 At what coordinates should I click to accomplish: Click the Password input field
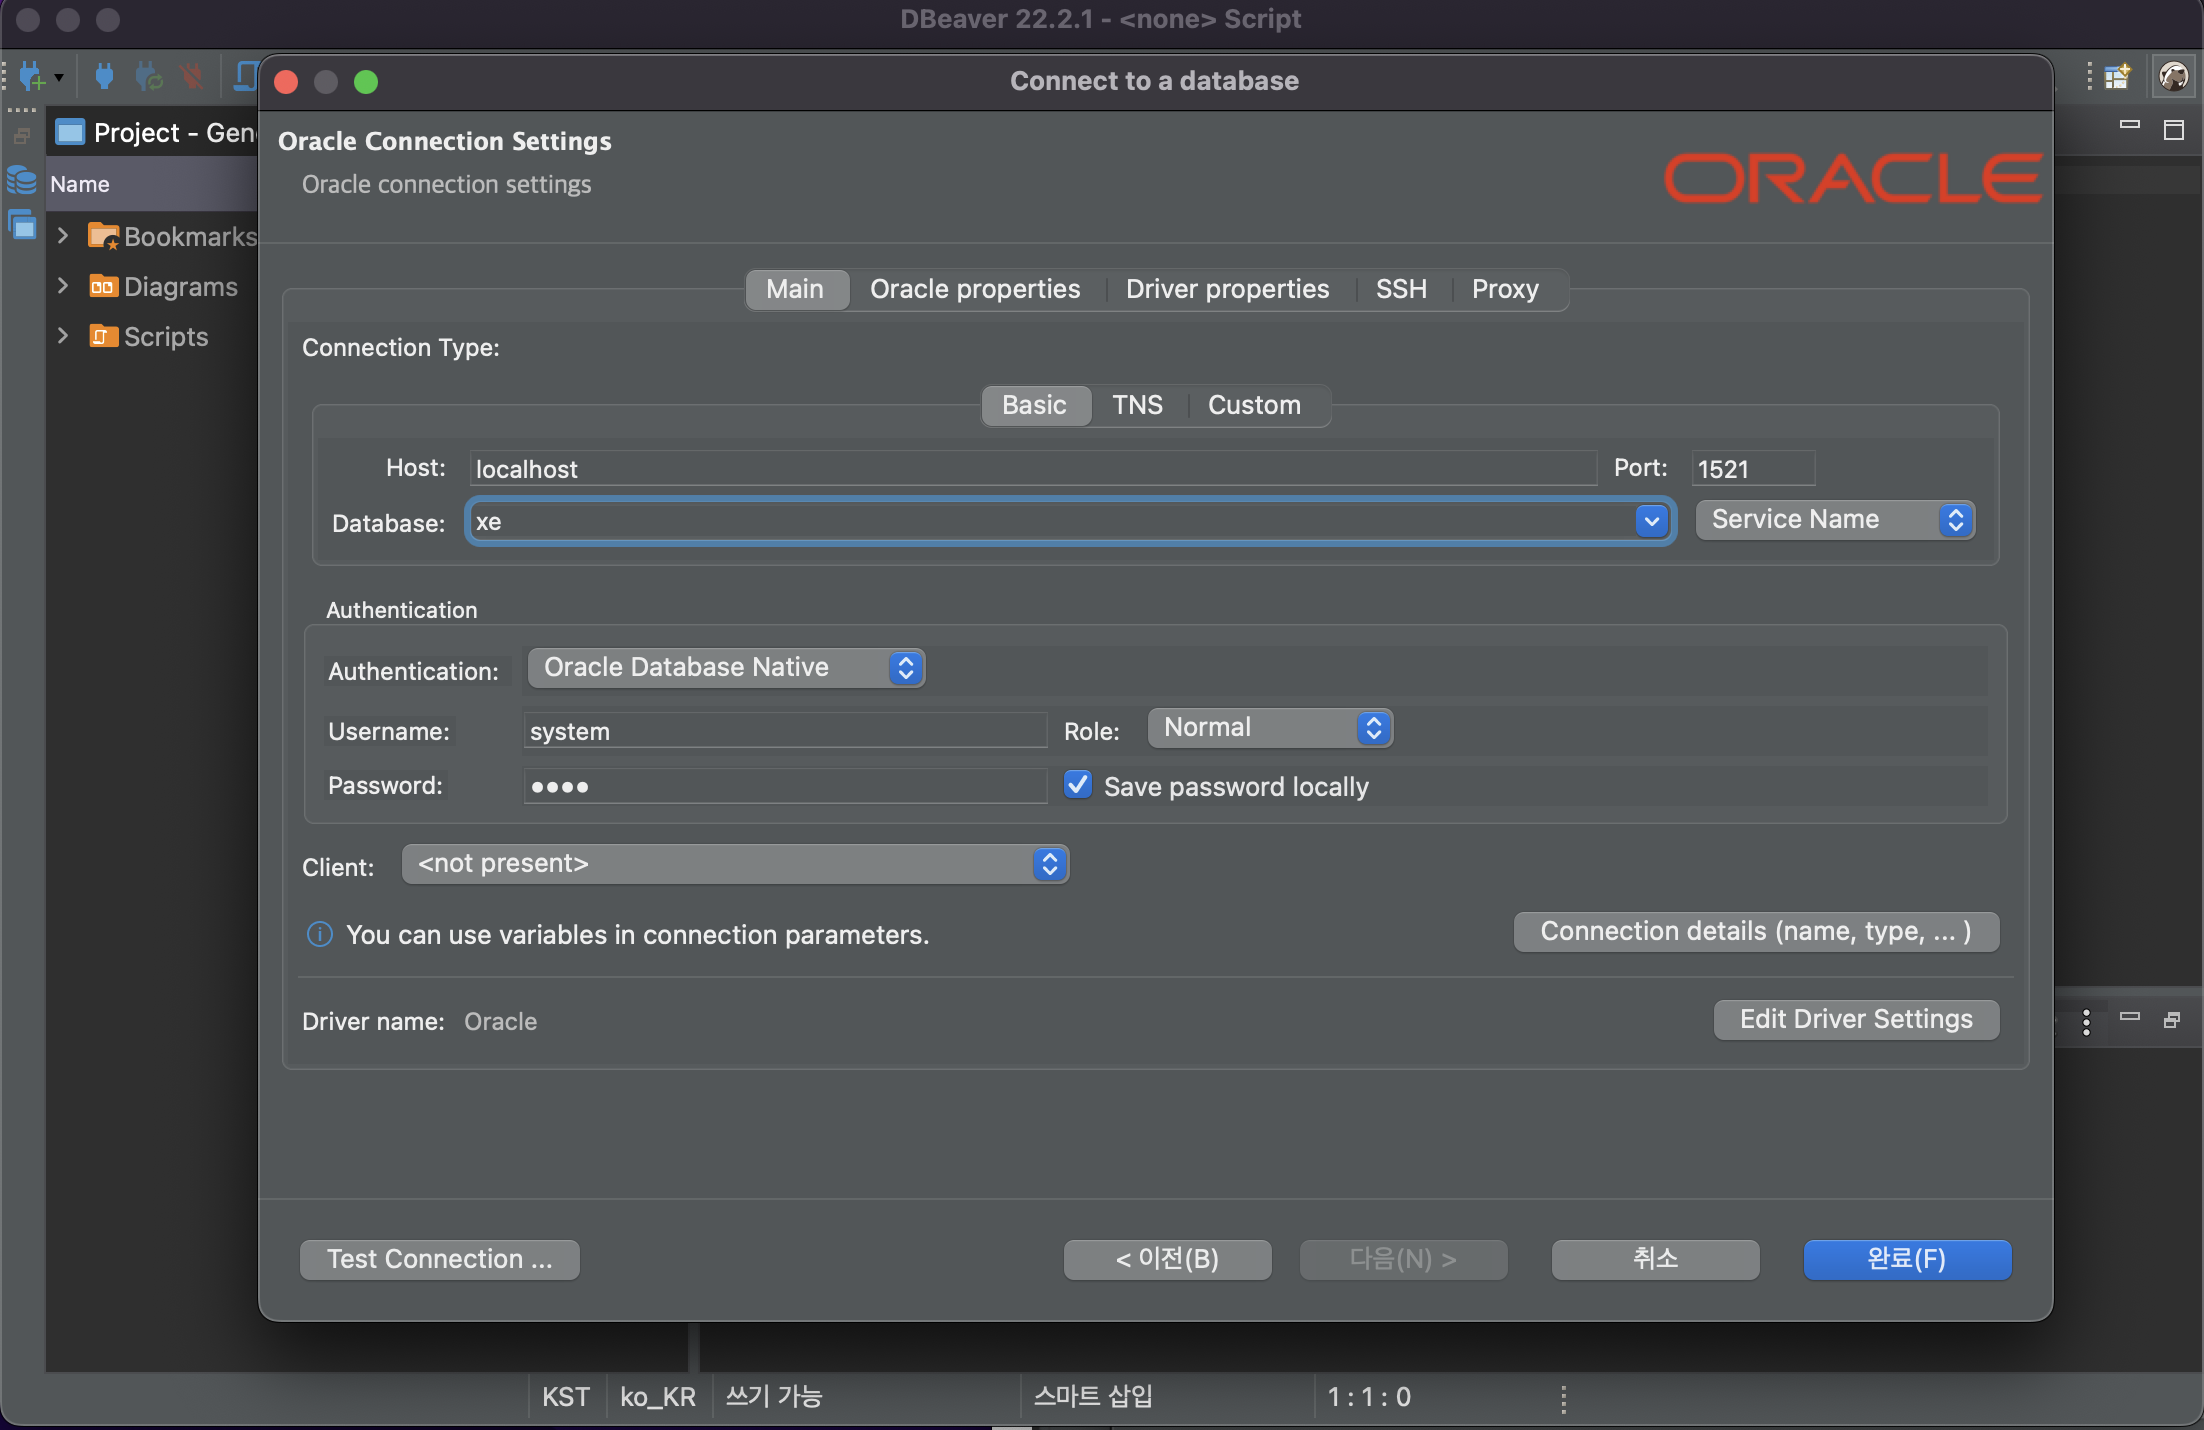[785, 785]
